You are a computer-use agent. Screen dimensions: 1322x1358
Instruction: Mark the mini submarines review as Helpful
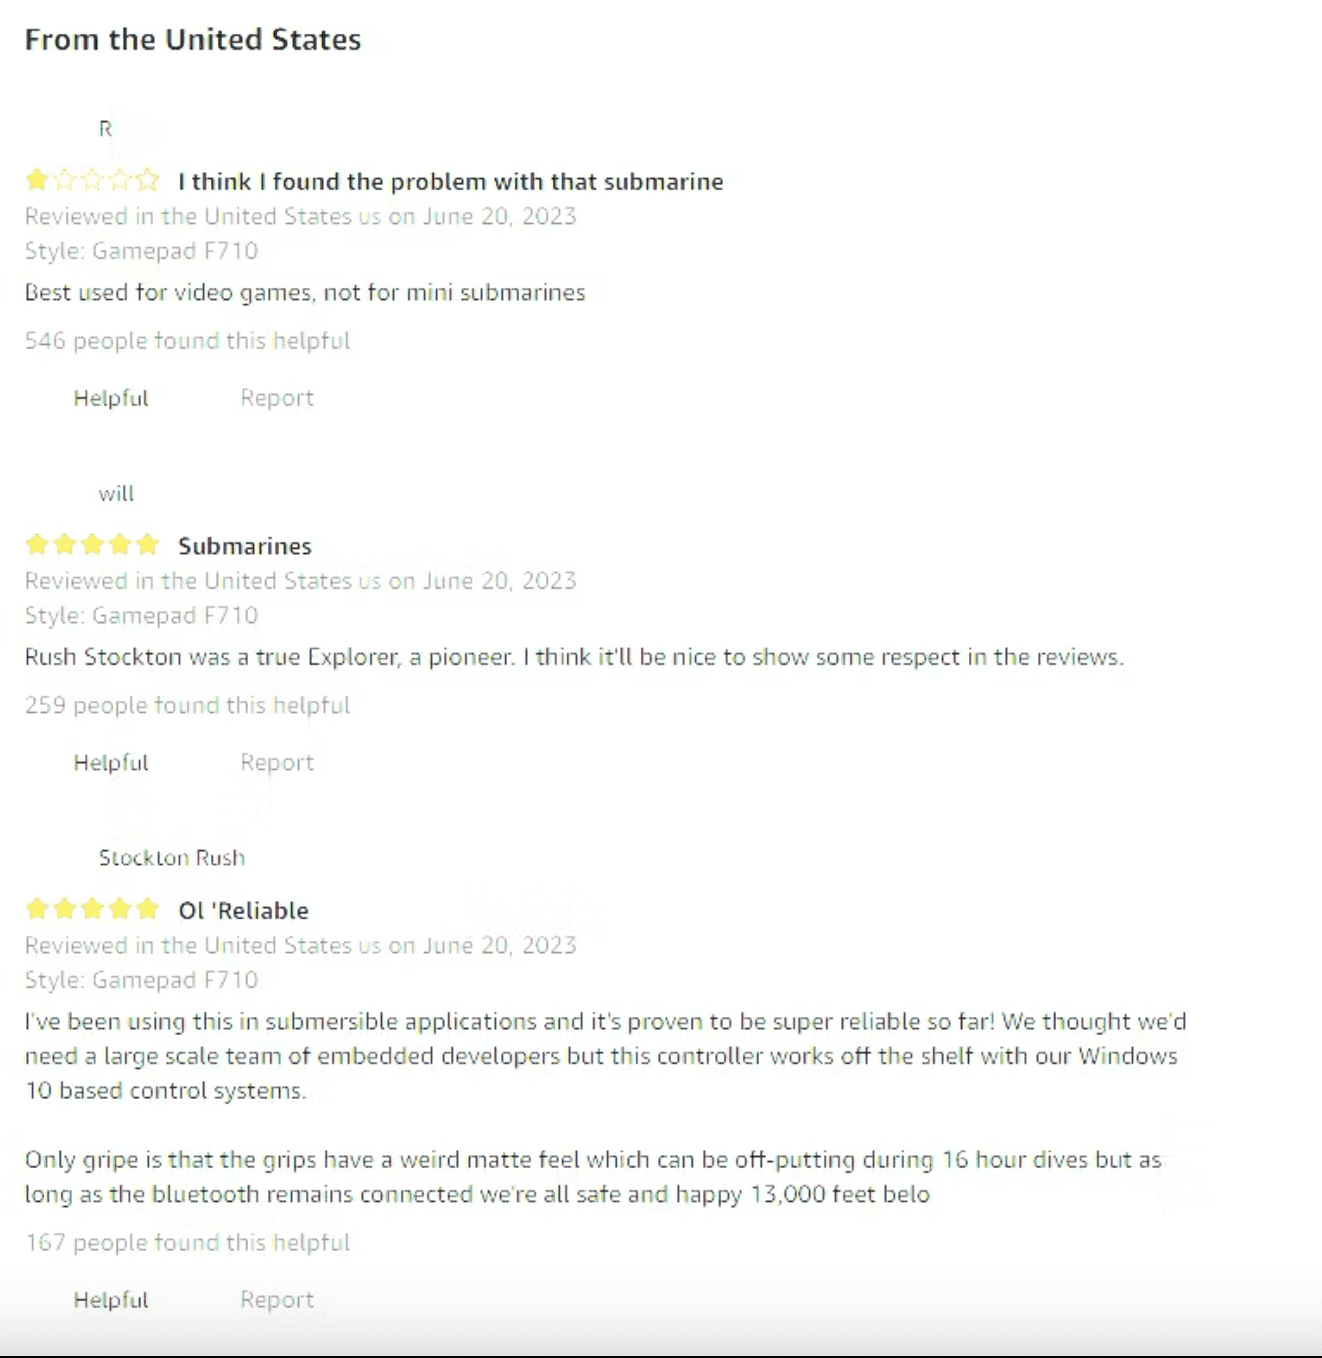111,398
